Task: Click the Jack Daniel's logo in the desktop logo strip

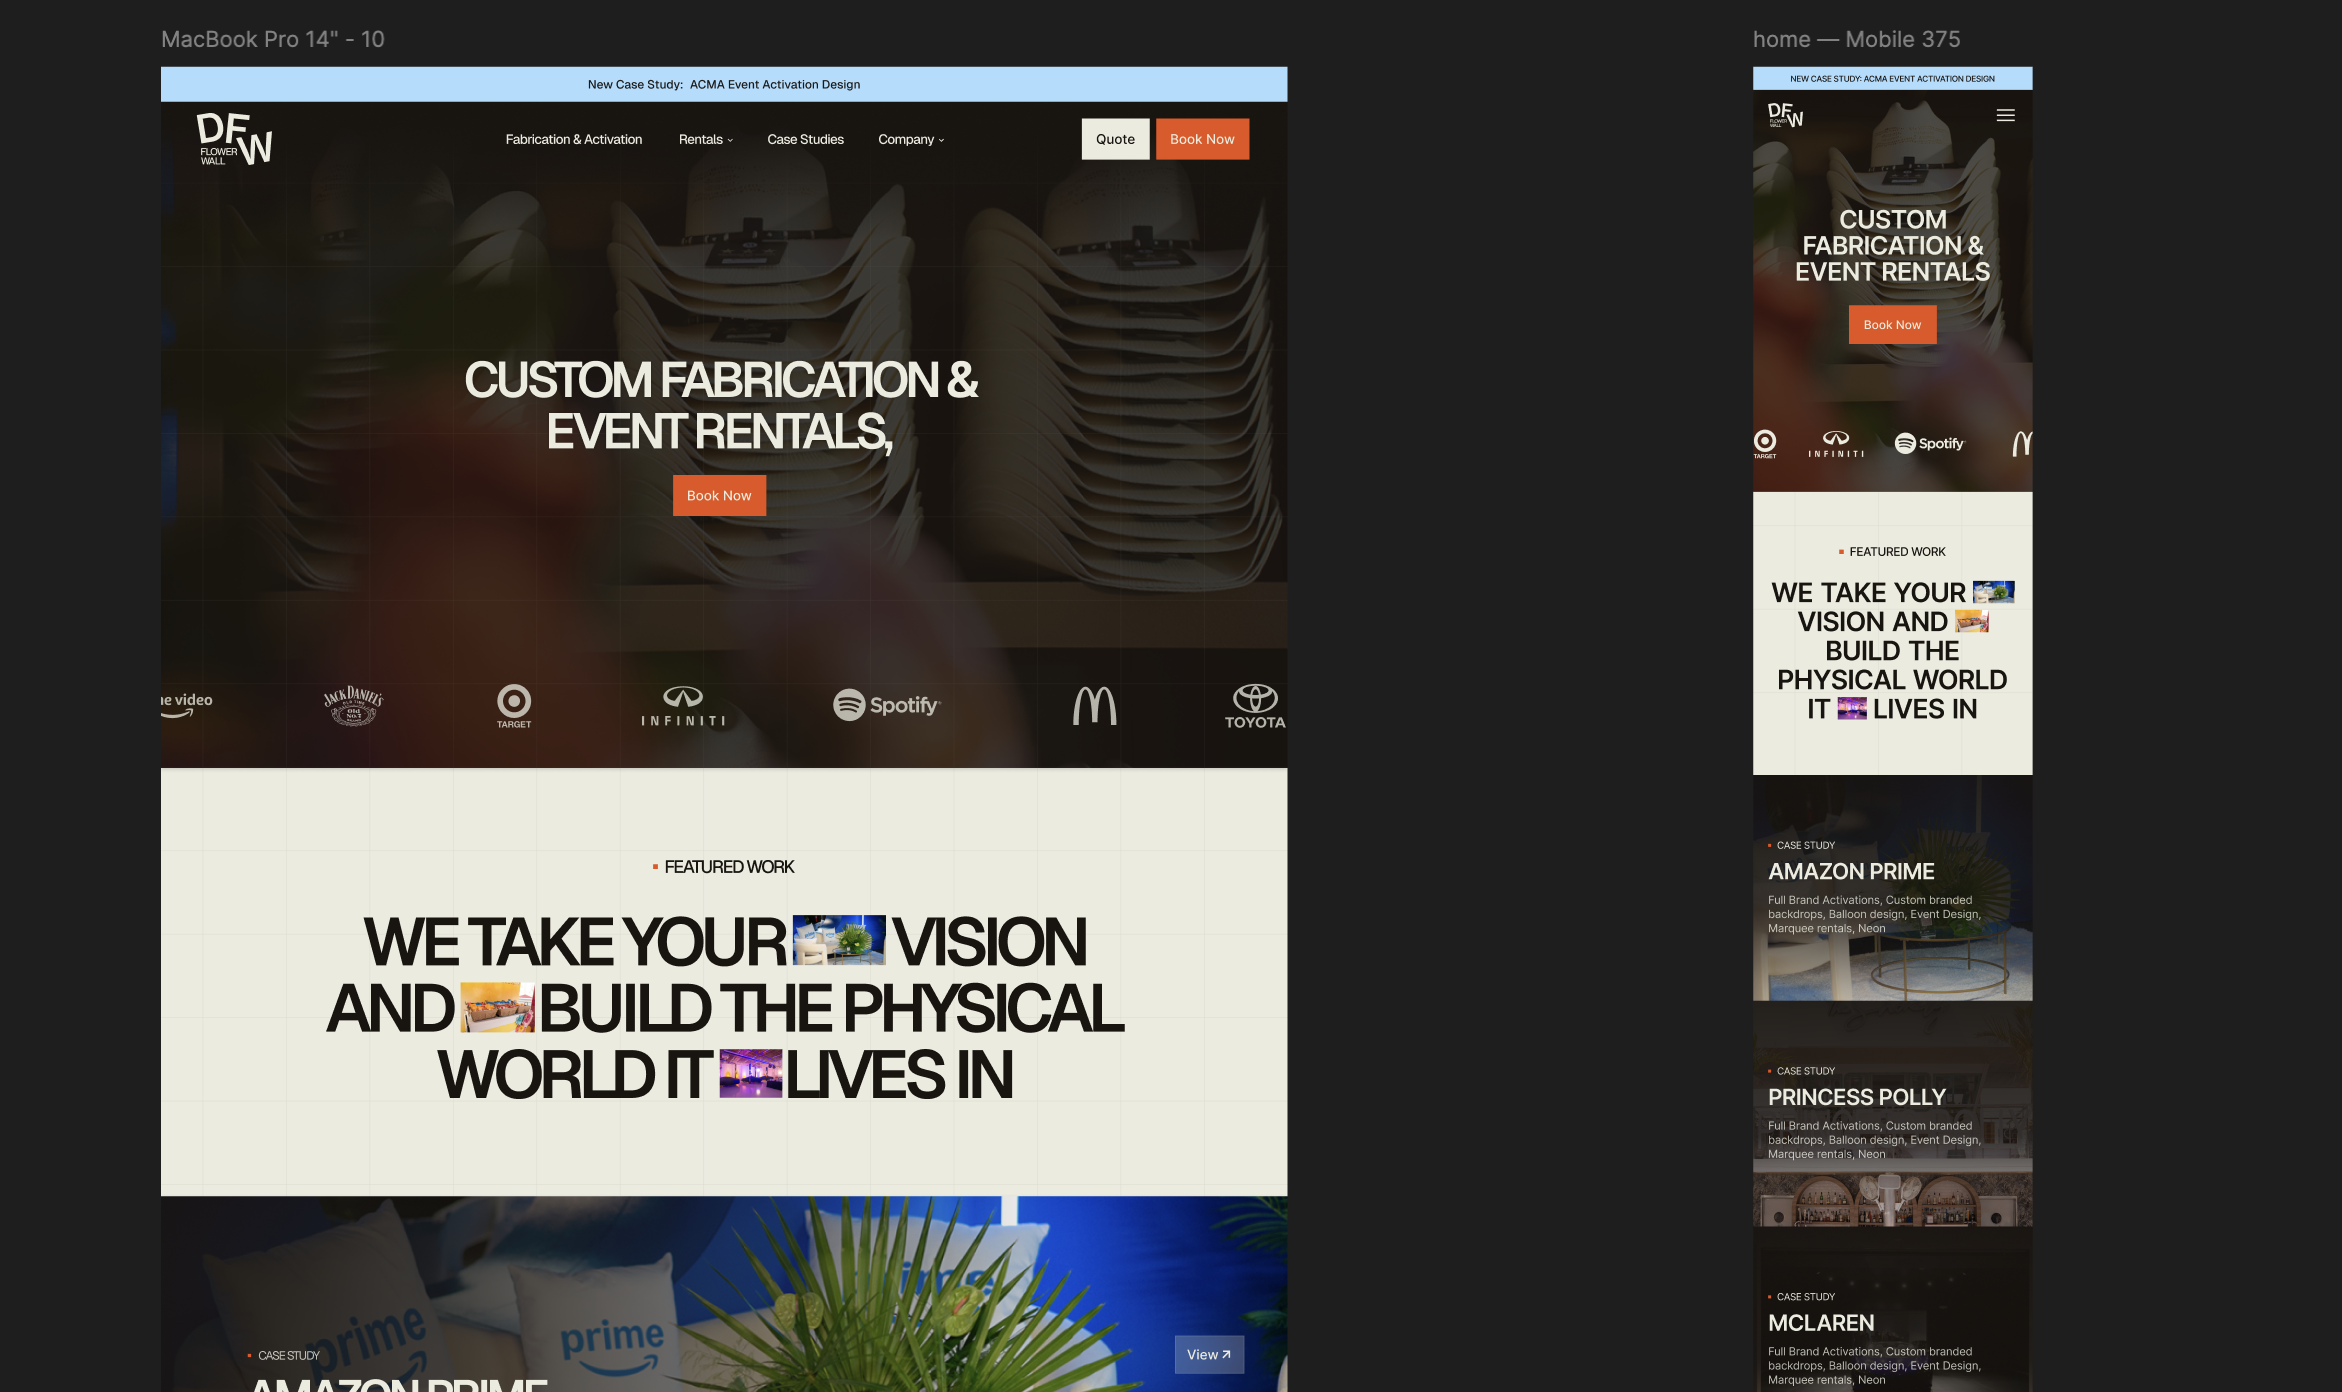Action: click(353, 705)
